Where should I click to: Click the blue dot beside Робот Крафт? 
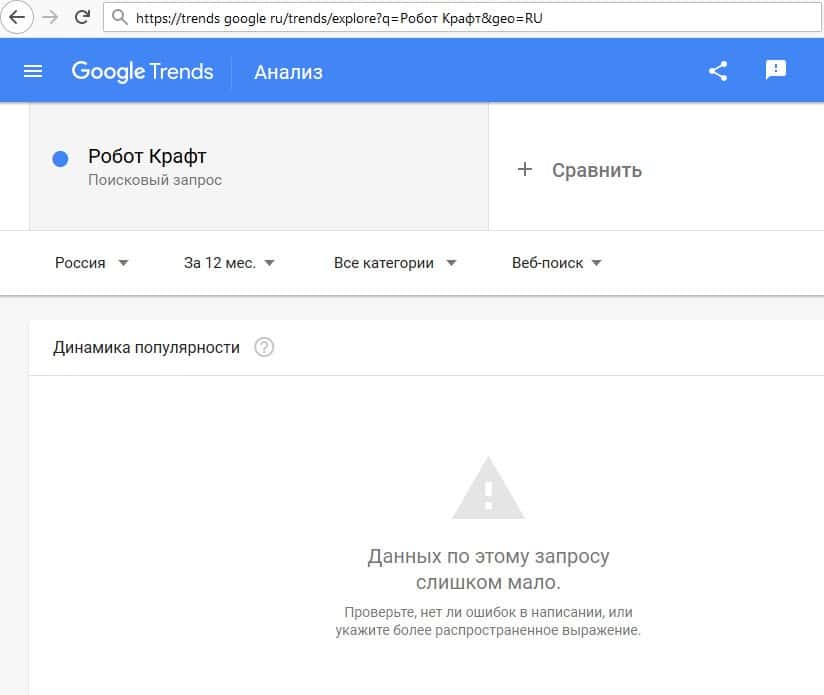point(60,159)
